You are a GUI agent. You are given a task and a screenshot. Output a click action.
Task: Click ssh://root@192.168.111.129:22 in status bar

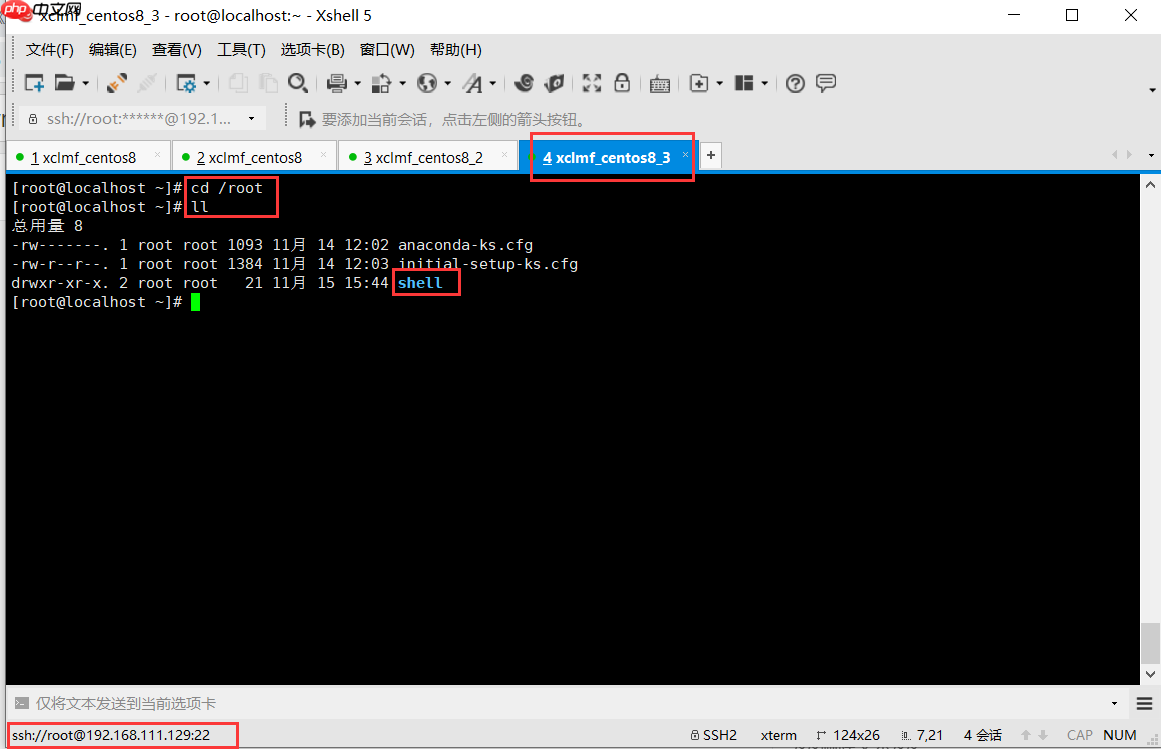(x=111, y=735)
